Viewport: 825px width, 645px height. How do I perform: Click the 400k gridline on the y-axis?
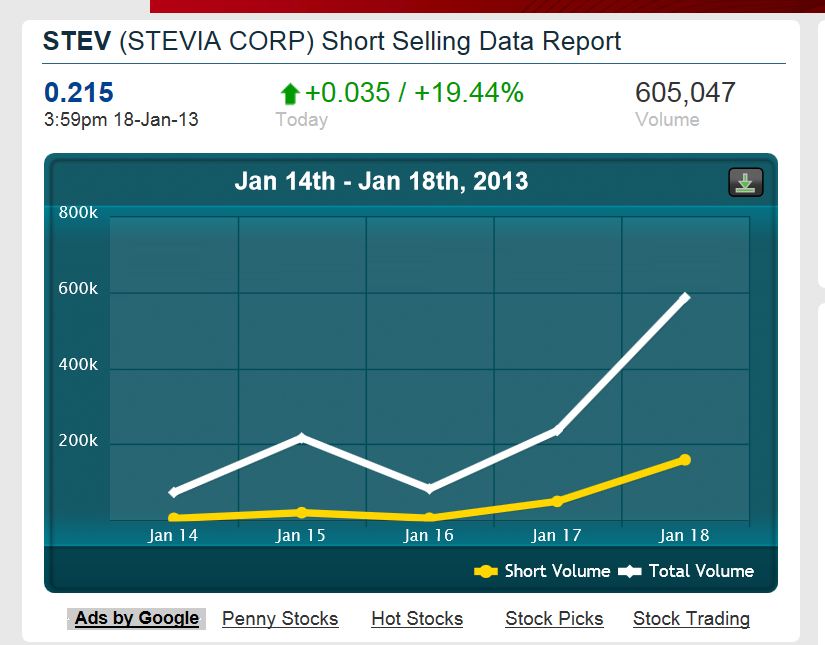(79, 364)
